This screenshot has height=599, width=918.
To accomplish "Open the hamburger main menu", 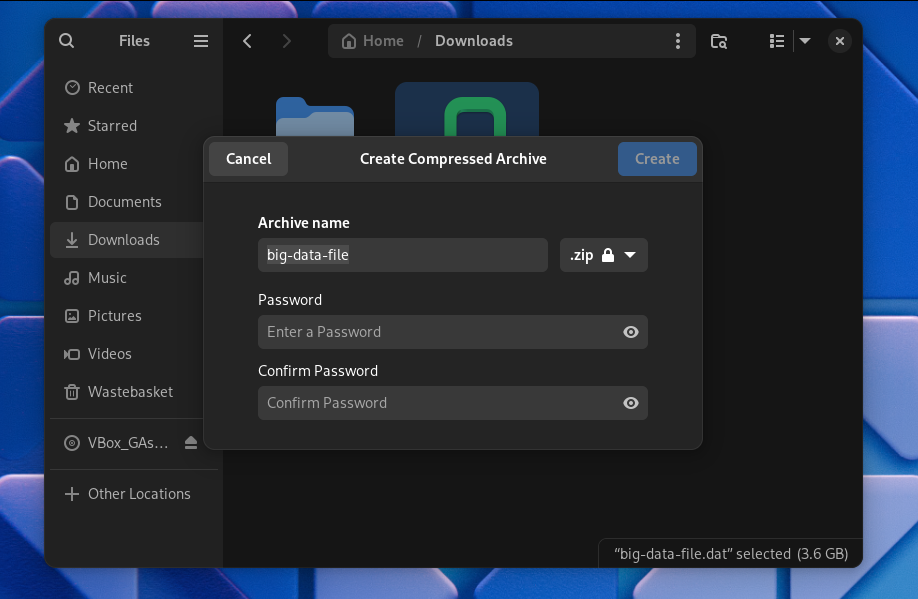I will point(201,41).
